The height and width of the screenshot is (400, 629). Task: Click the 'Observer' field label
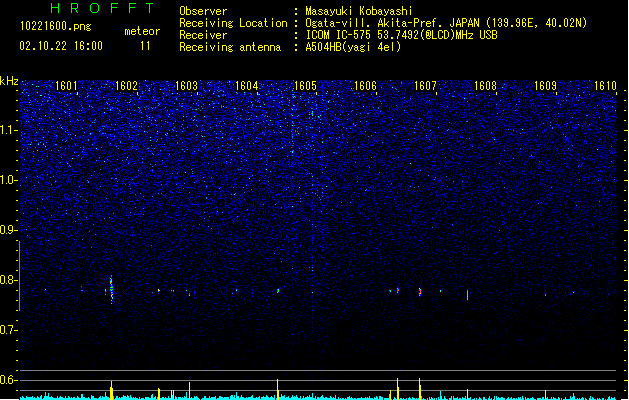click(203, 11)
